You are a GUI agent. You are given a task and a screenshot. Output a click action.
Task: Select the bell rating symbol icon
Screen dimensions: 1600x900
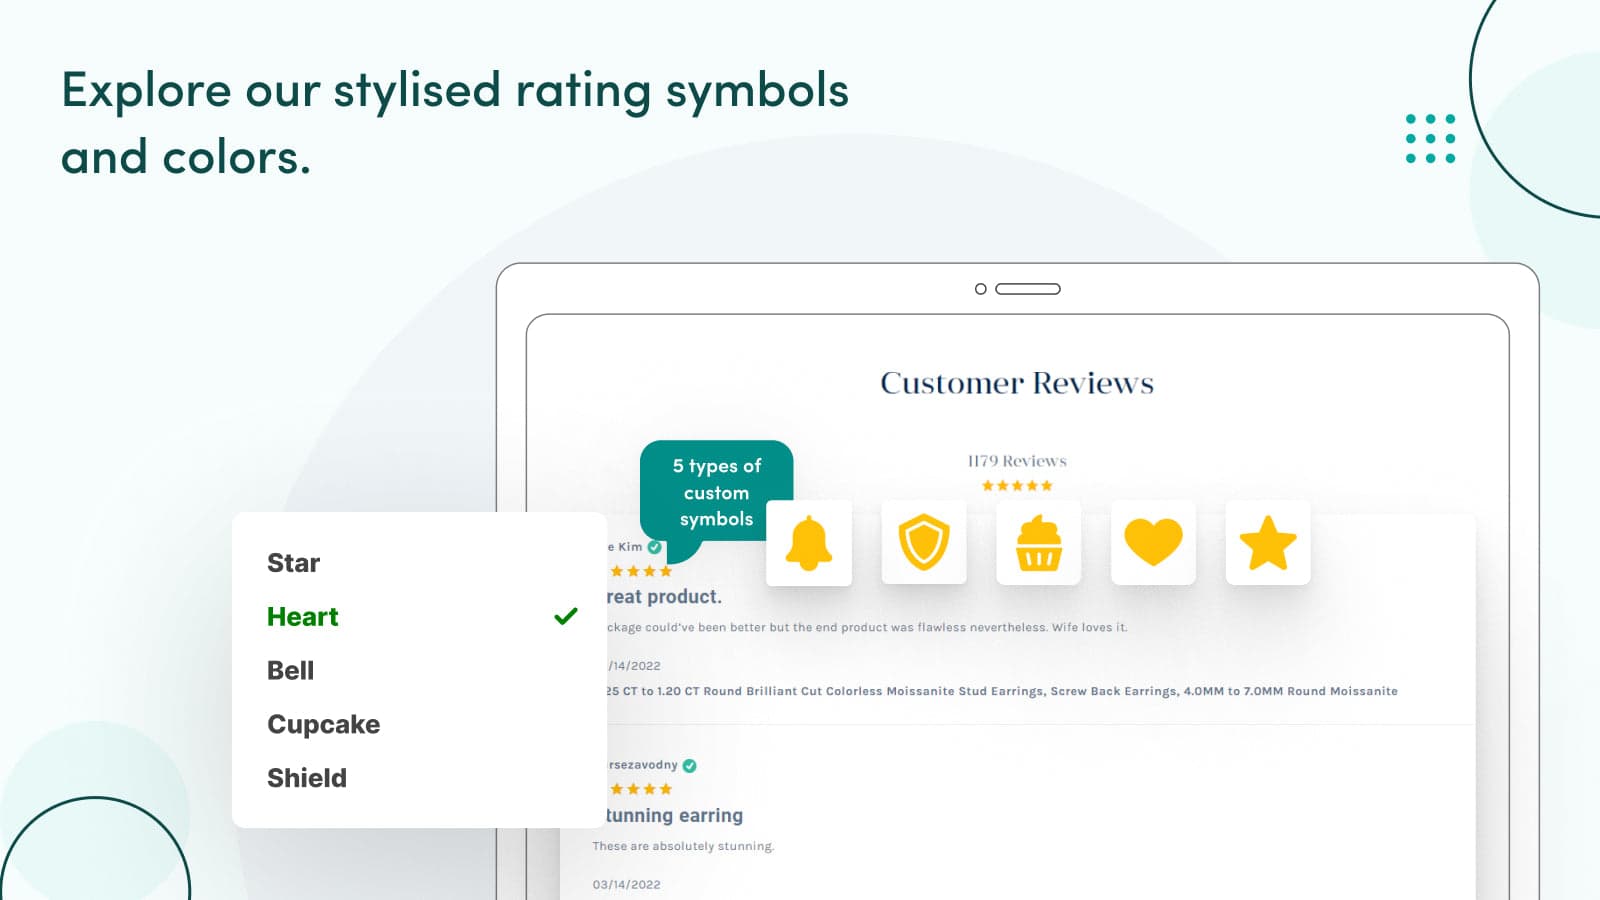click(809, 543)
